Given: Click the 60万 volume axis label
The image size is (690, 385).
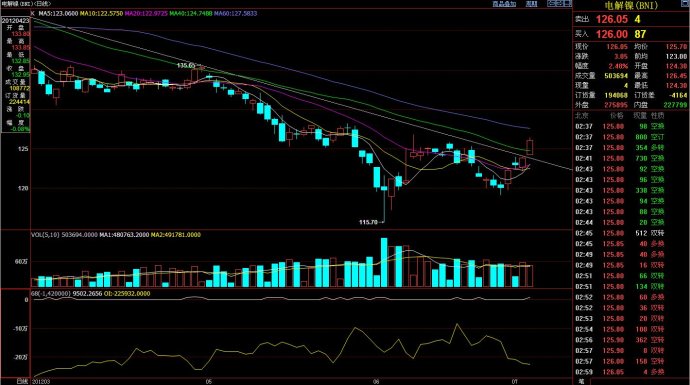Looking at the screenshot, I should pyautogui.click(x=22, y=261).
